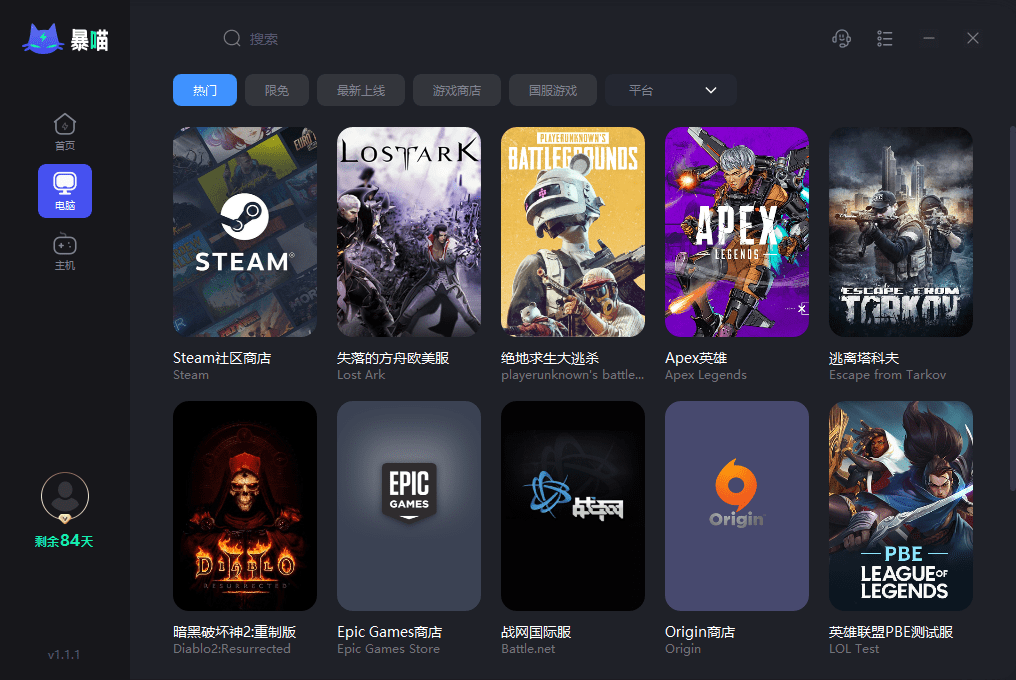Expand the 平台 platform dropdown
This screenshot has height=680, width=1016.
point(671,90)
